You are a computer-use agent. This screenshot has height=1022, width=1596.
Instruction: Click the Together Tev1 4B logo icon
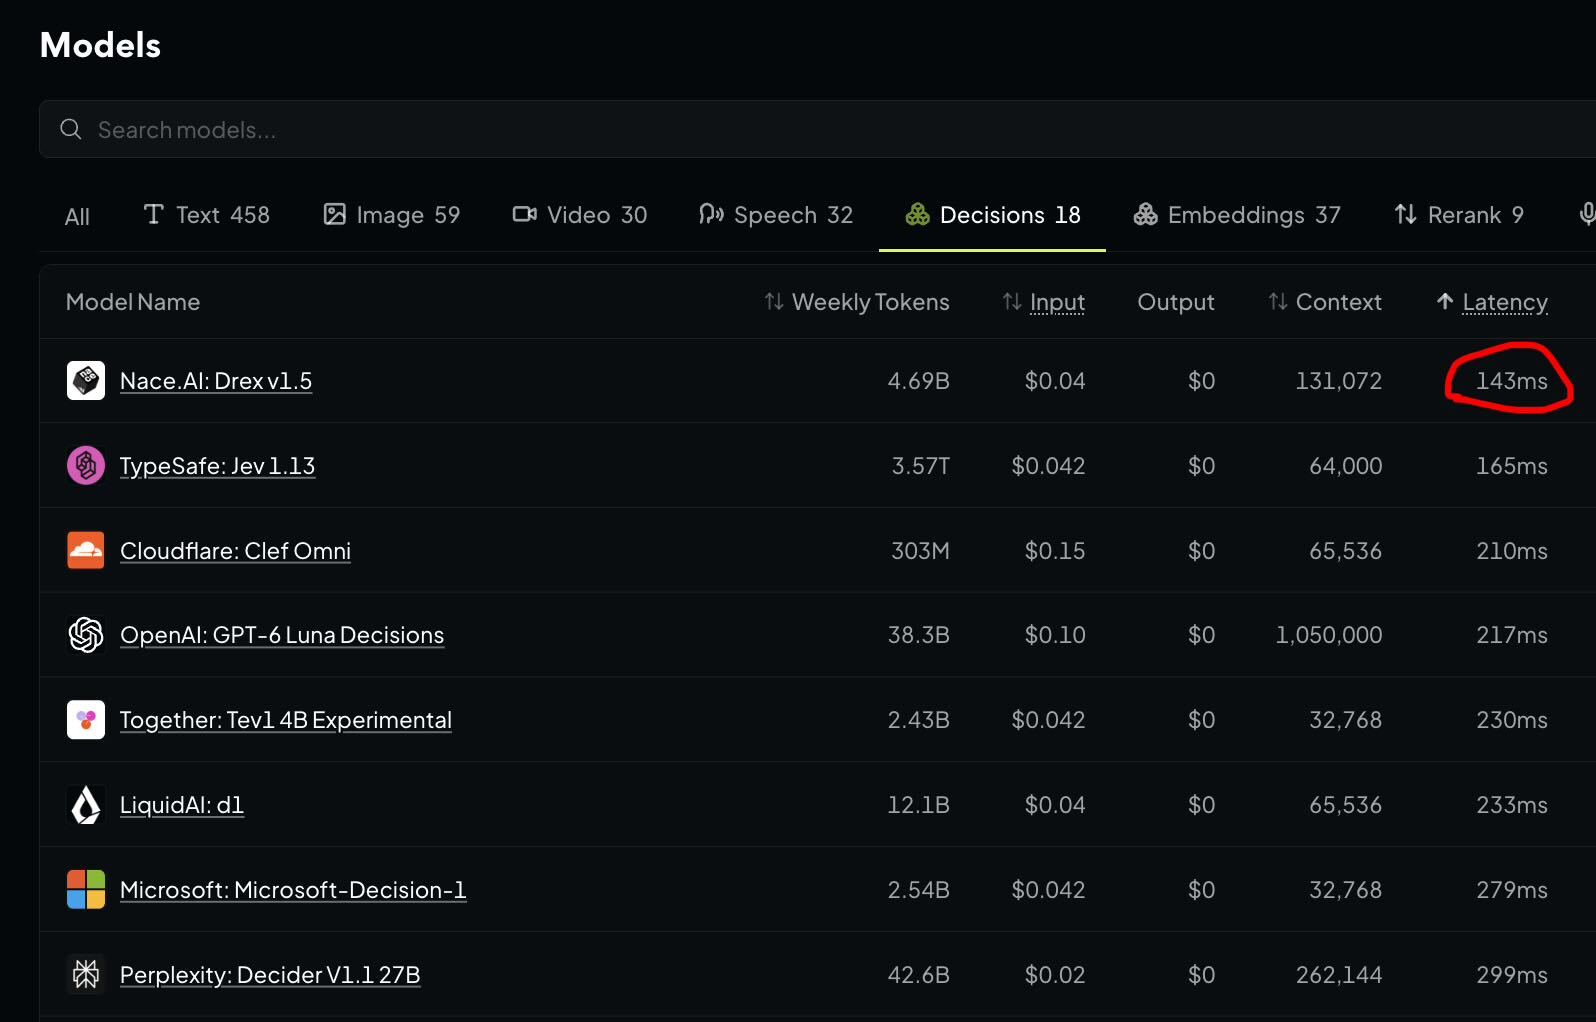pos(86,720)
